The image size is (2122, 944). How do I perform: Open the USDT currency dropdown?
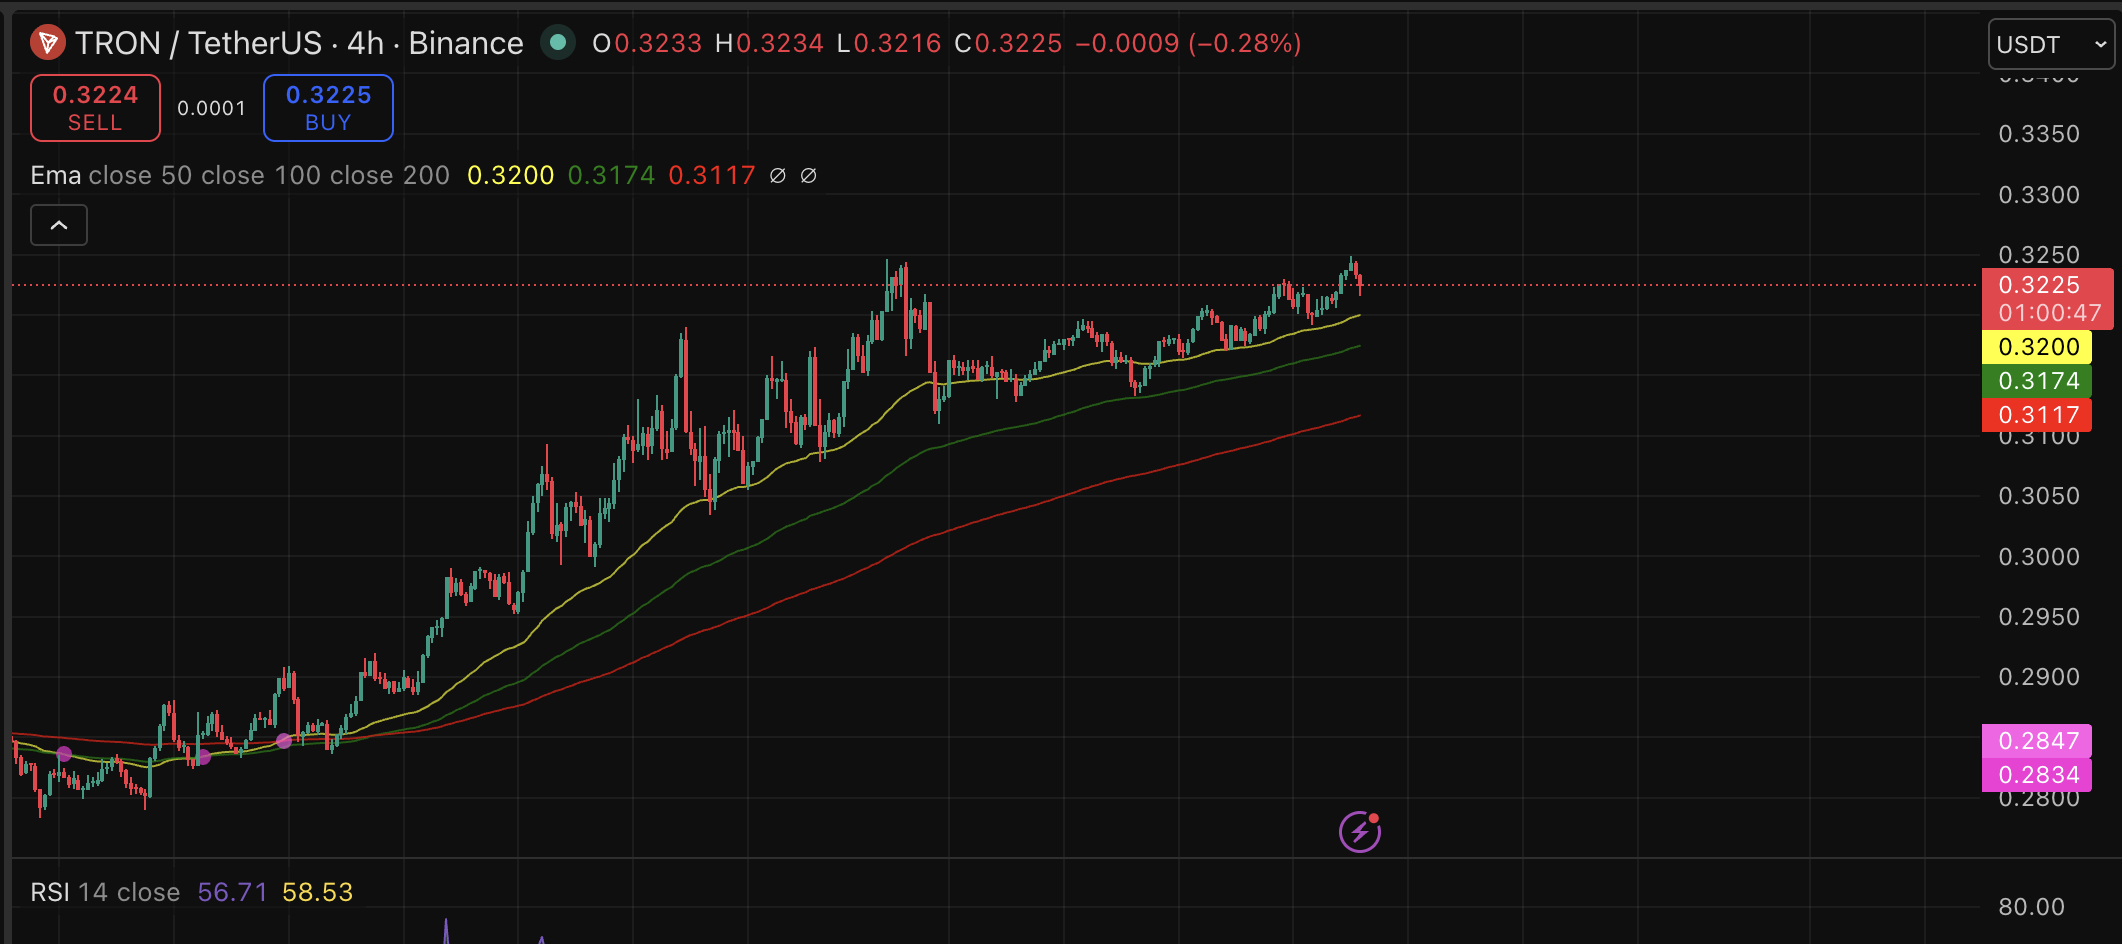(x=2049, y=44)
